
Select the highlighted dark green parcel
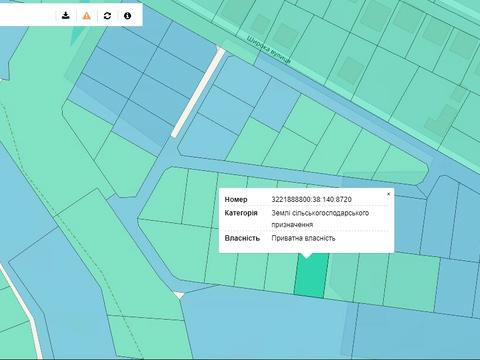(x=311, y=275)
